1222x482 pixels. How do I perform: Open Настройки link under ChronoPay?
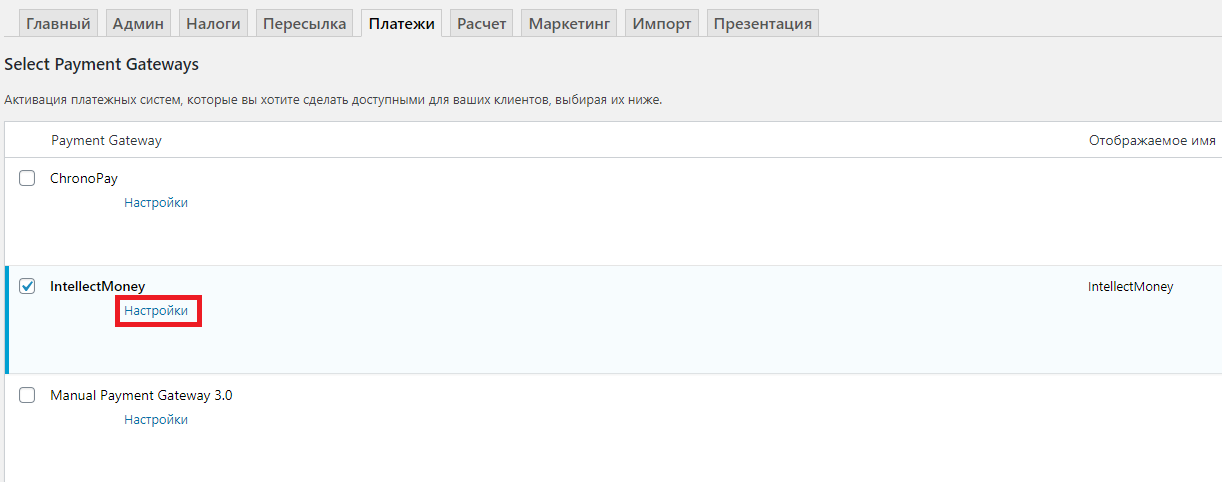coord(156,202)
